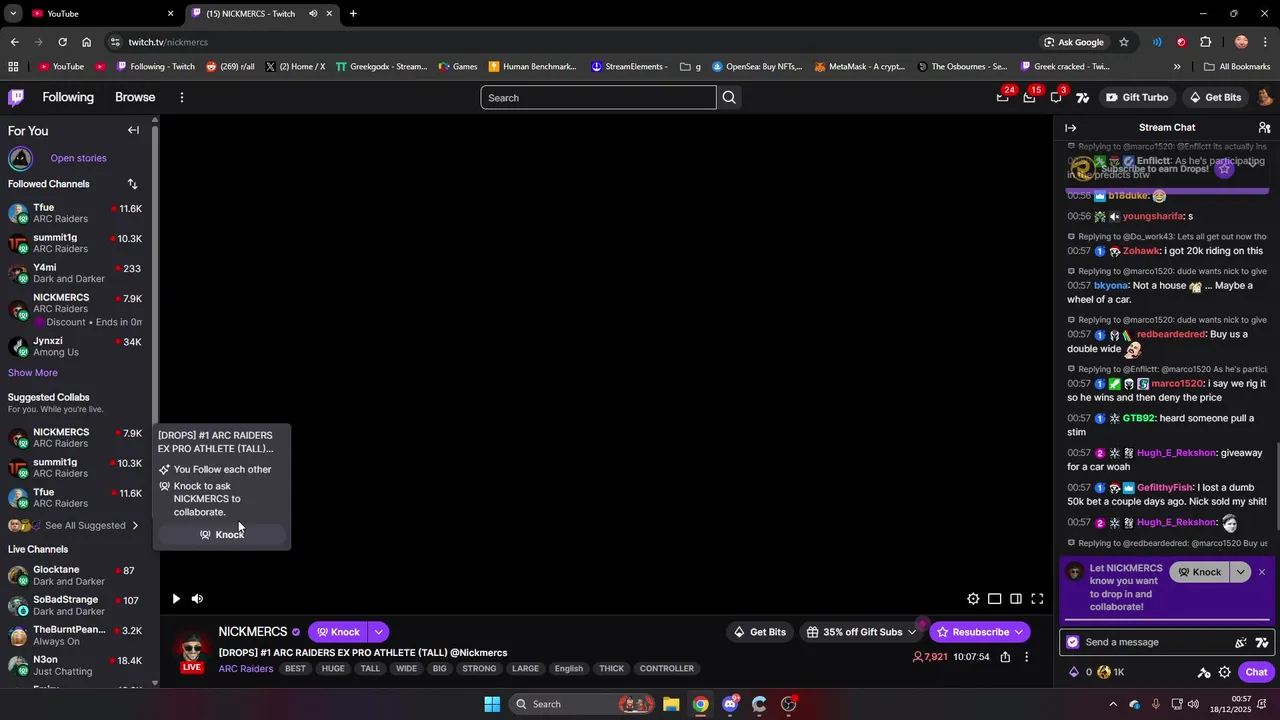
Task: Open the Human Benchmark bookmark
Action: pyautogui.click(x=533, y=67)
